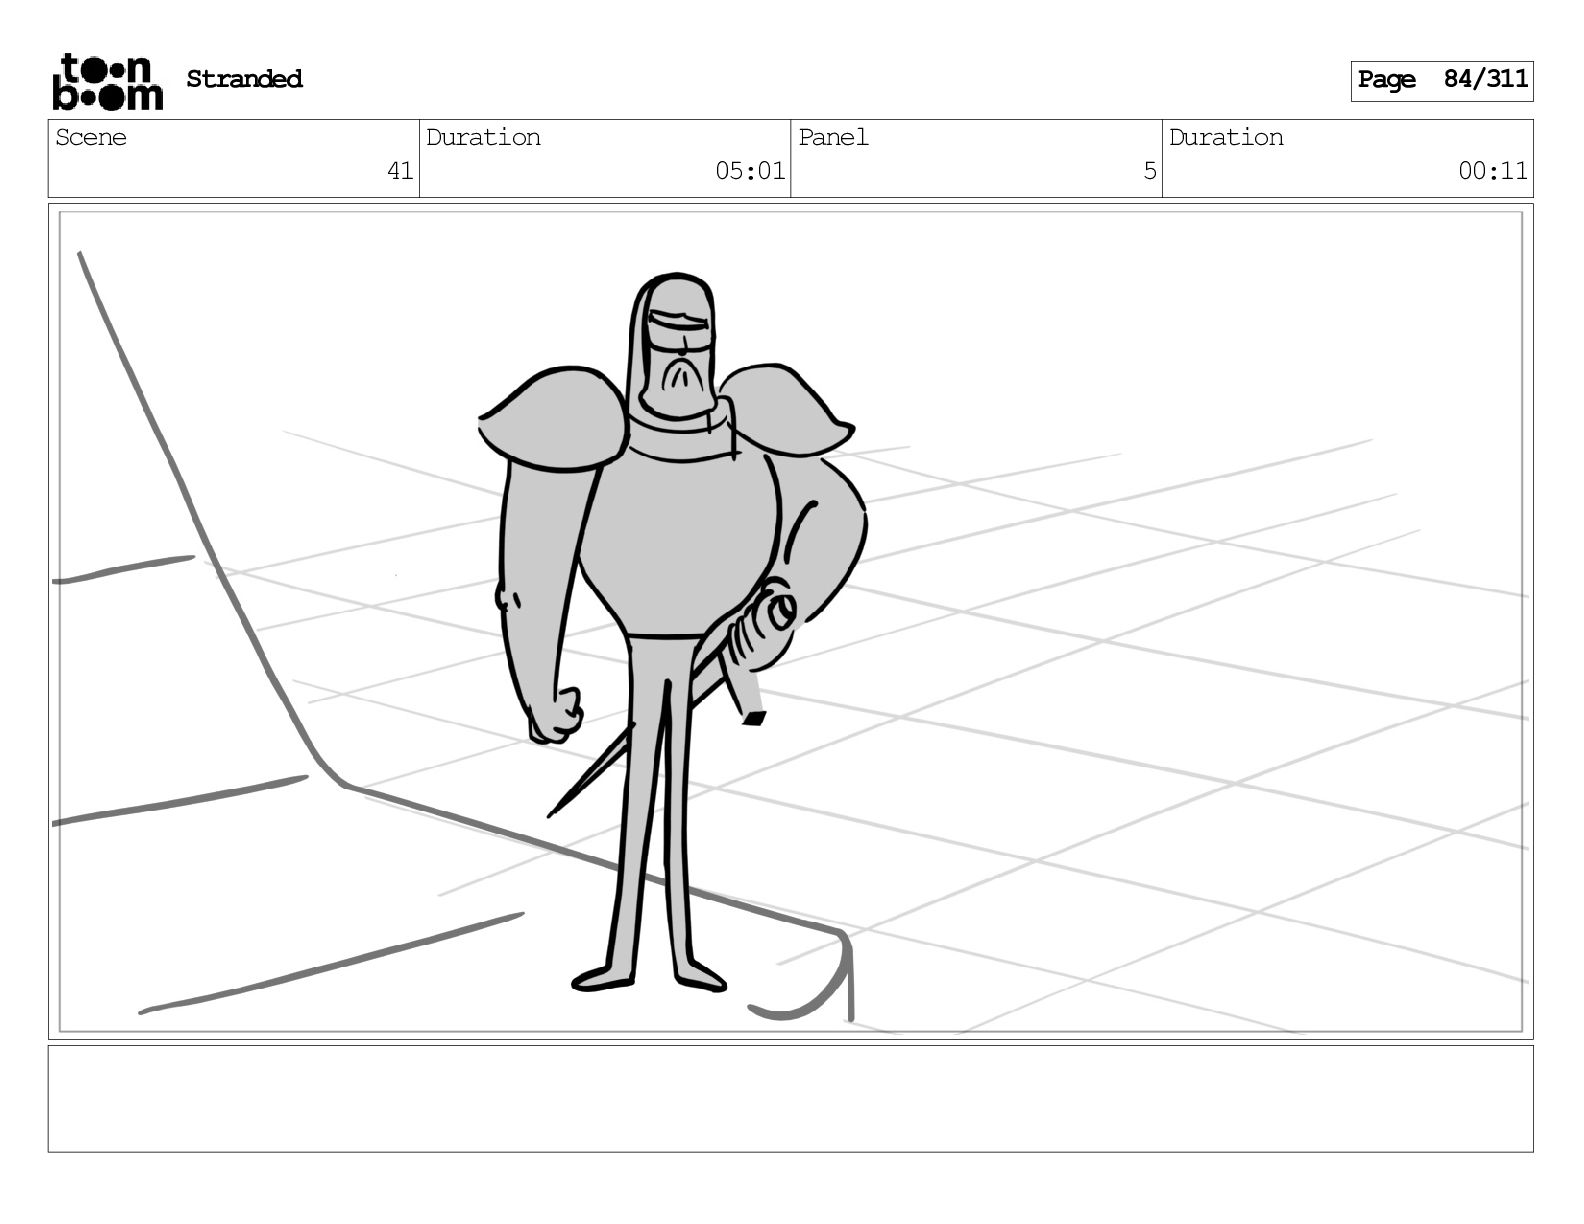Click the 'Page 84/311' box

click(x=1441, y=80)
